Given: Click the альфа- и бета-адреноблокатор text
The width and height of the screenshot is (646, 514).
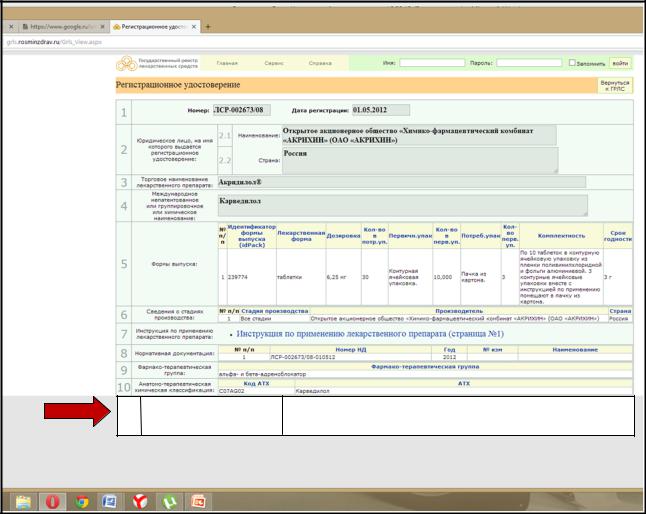Looking at the screenshot, I should coord(262,374).
